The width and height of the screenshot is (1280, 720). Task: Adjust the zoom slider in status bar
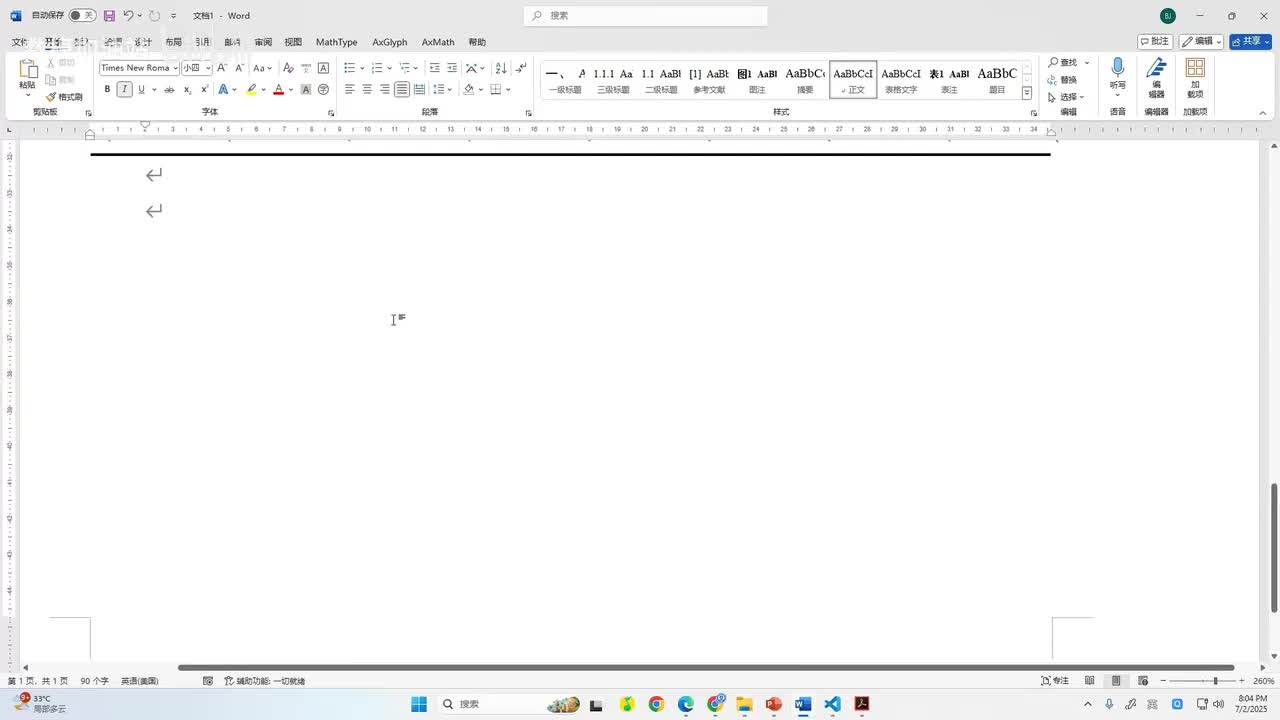(1216, 681)
